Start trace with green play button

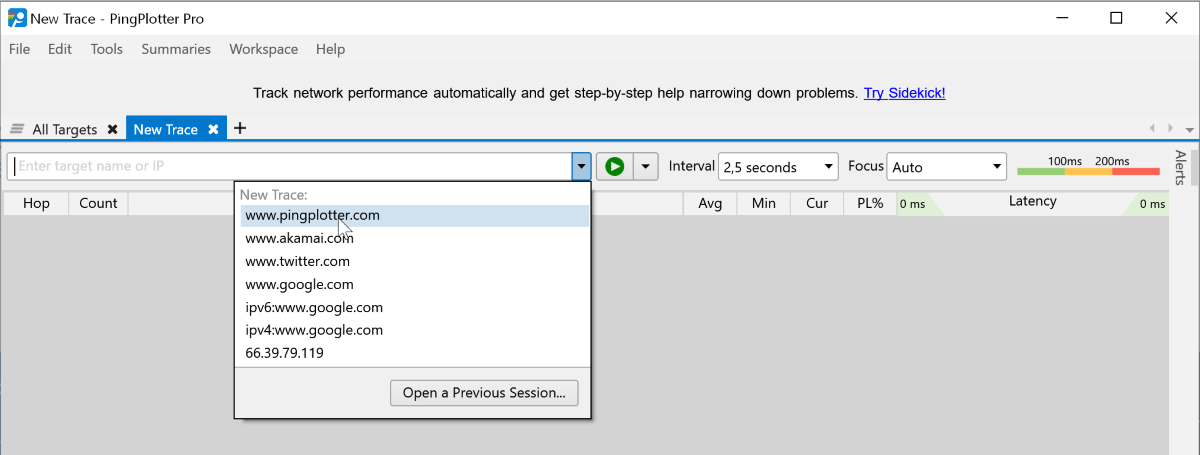(x=615, y=167)
